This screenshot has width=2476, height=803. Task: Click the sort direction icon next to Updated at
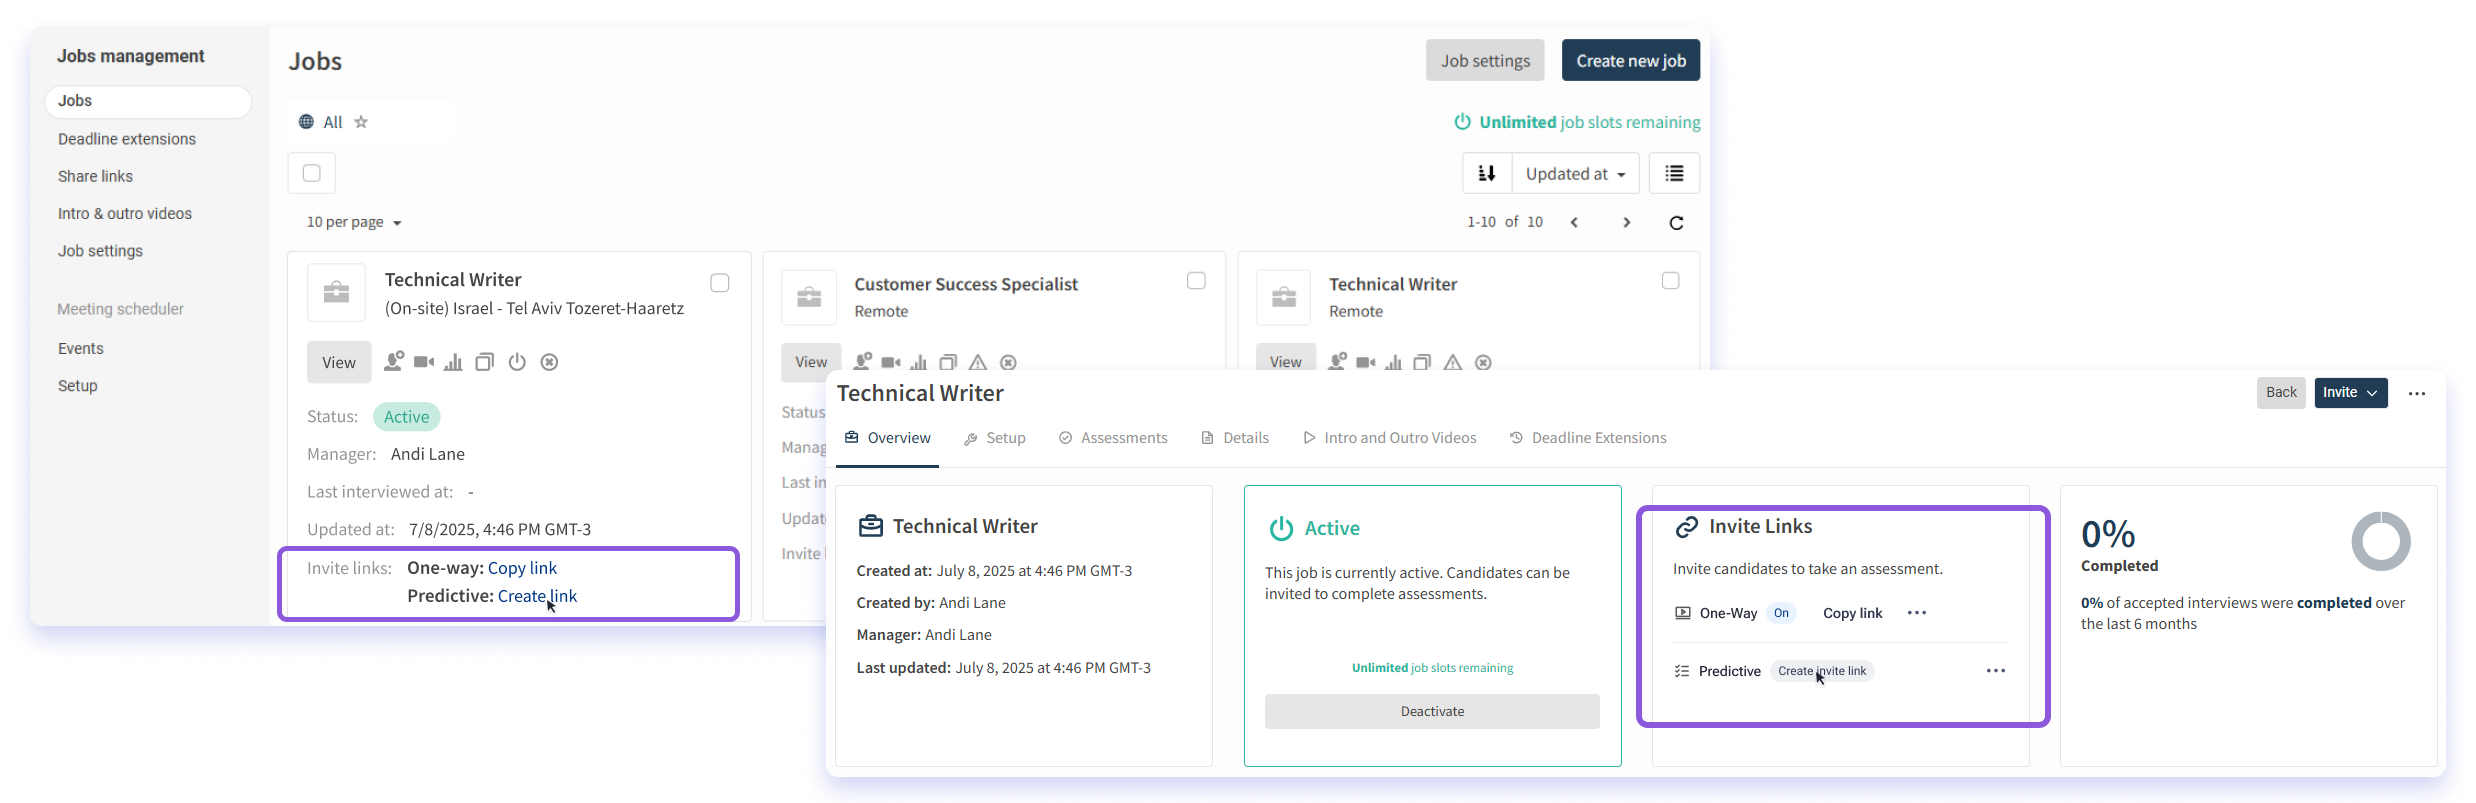coord(1487,173)
